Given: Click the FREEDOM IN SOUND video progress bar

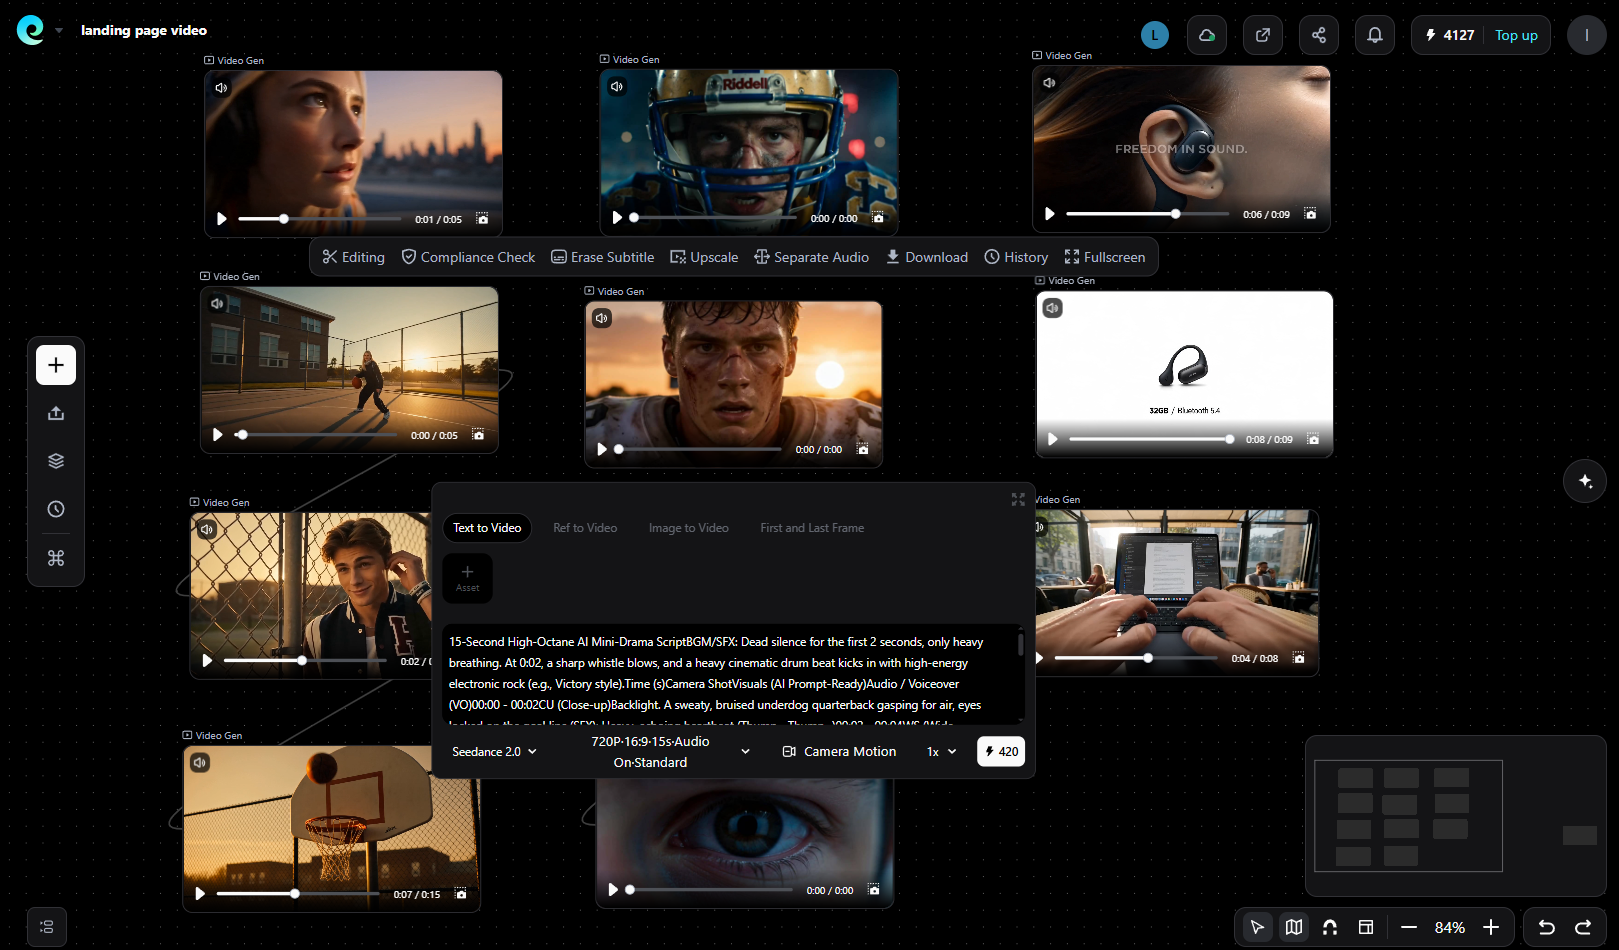Looking at the screenshot, I should click(x=1148, y=214).
